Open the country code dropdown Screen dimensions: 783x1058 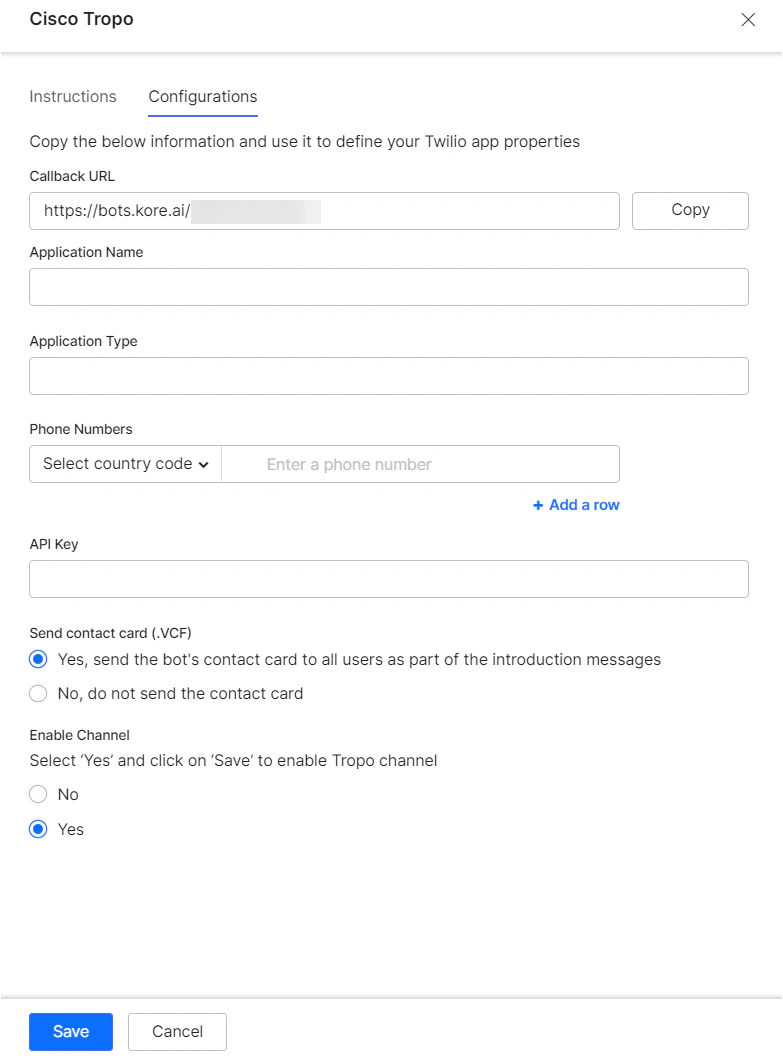coord(124,464)
